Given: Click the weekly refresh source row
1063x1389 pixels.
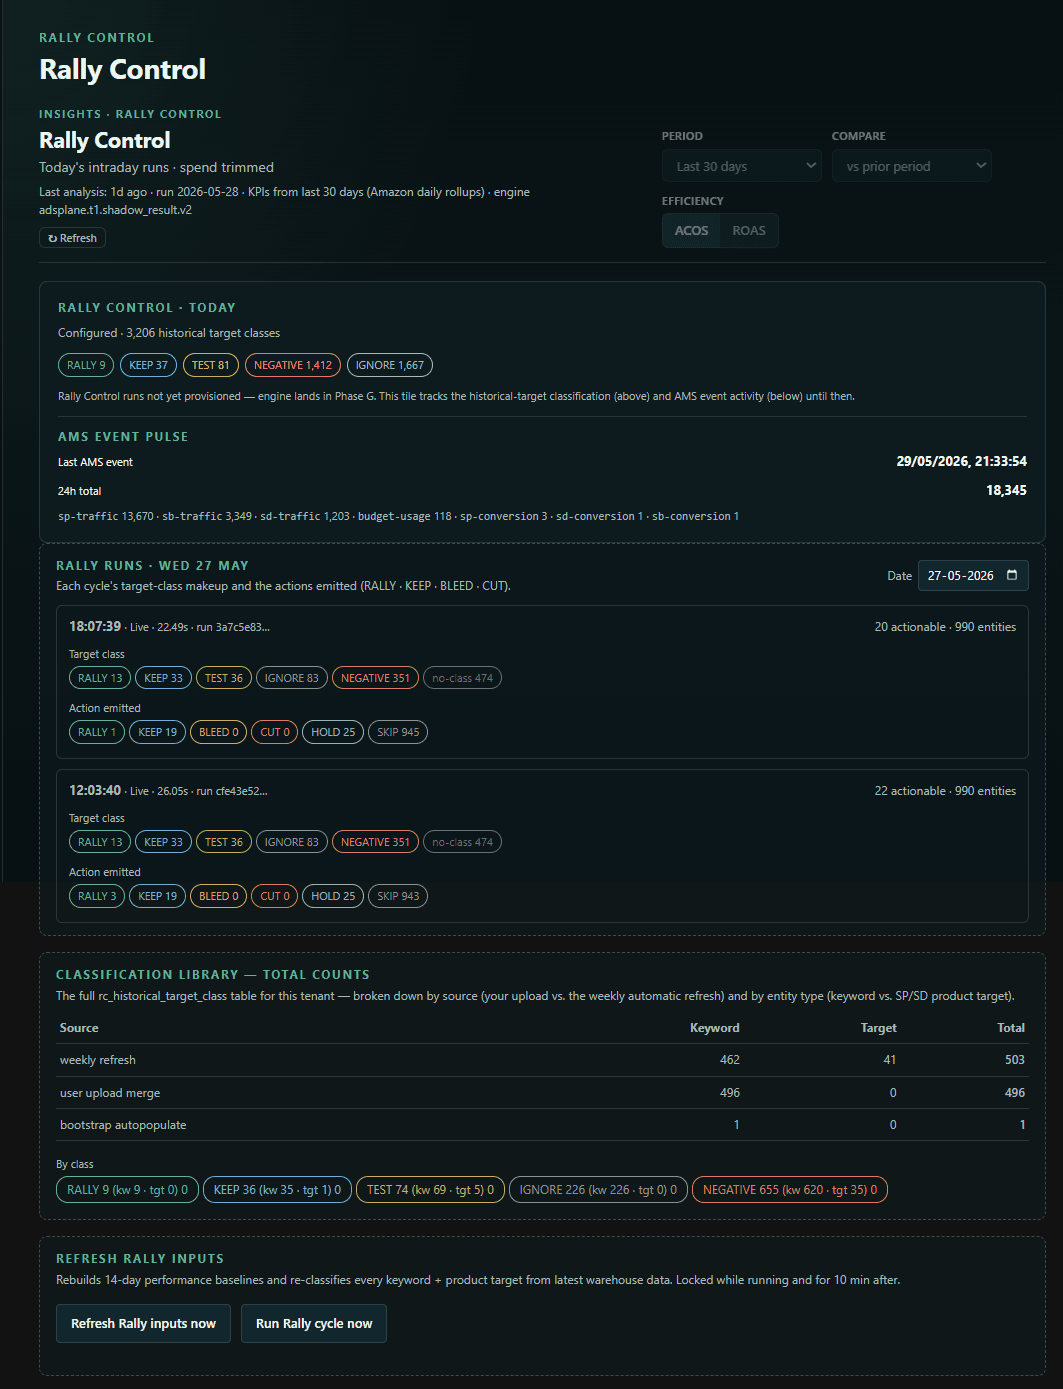Looking at the screenshot, I should [542, 1060].
